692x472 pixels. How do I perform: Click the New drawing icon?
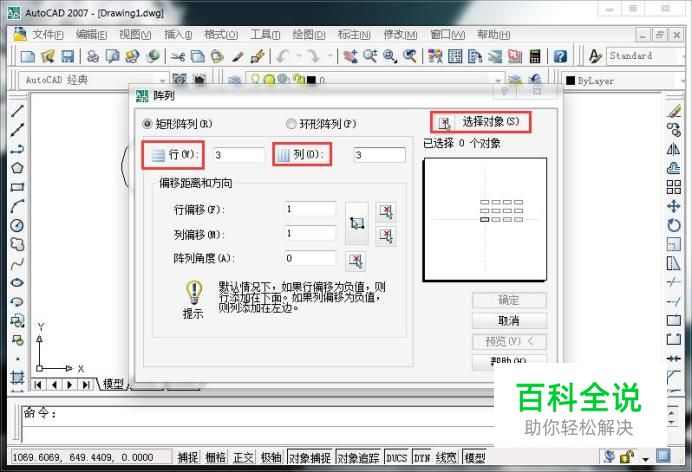pyautogui.click(x=28, y=56)
